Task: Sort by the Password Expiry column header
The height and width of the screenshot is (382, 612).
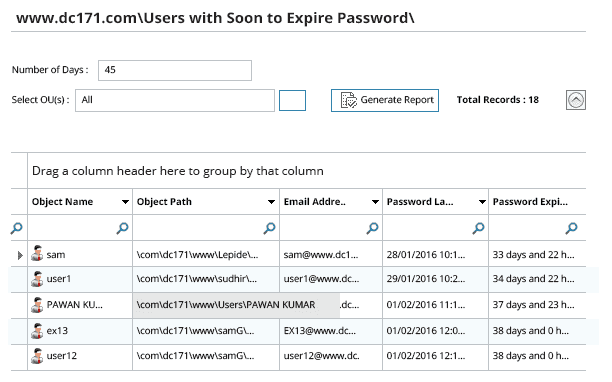Action: coord(530,202)
